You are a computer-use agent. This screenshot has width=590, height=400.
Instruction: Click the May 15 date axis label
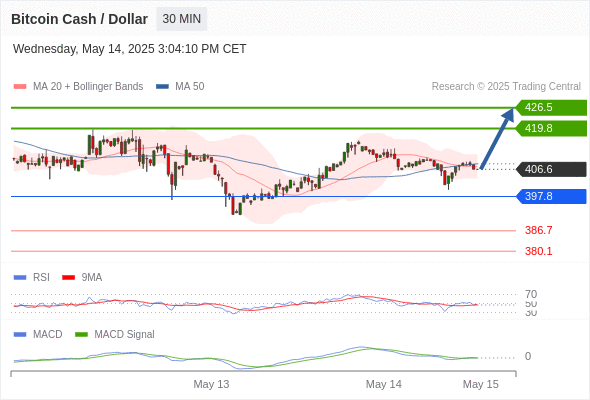pyautogui.click(x=481, y=384)
